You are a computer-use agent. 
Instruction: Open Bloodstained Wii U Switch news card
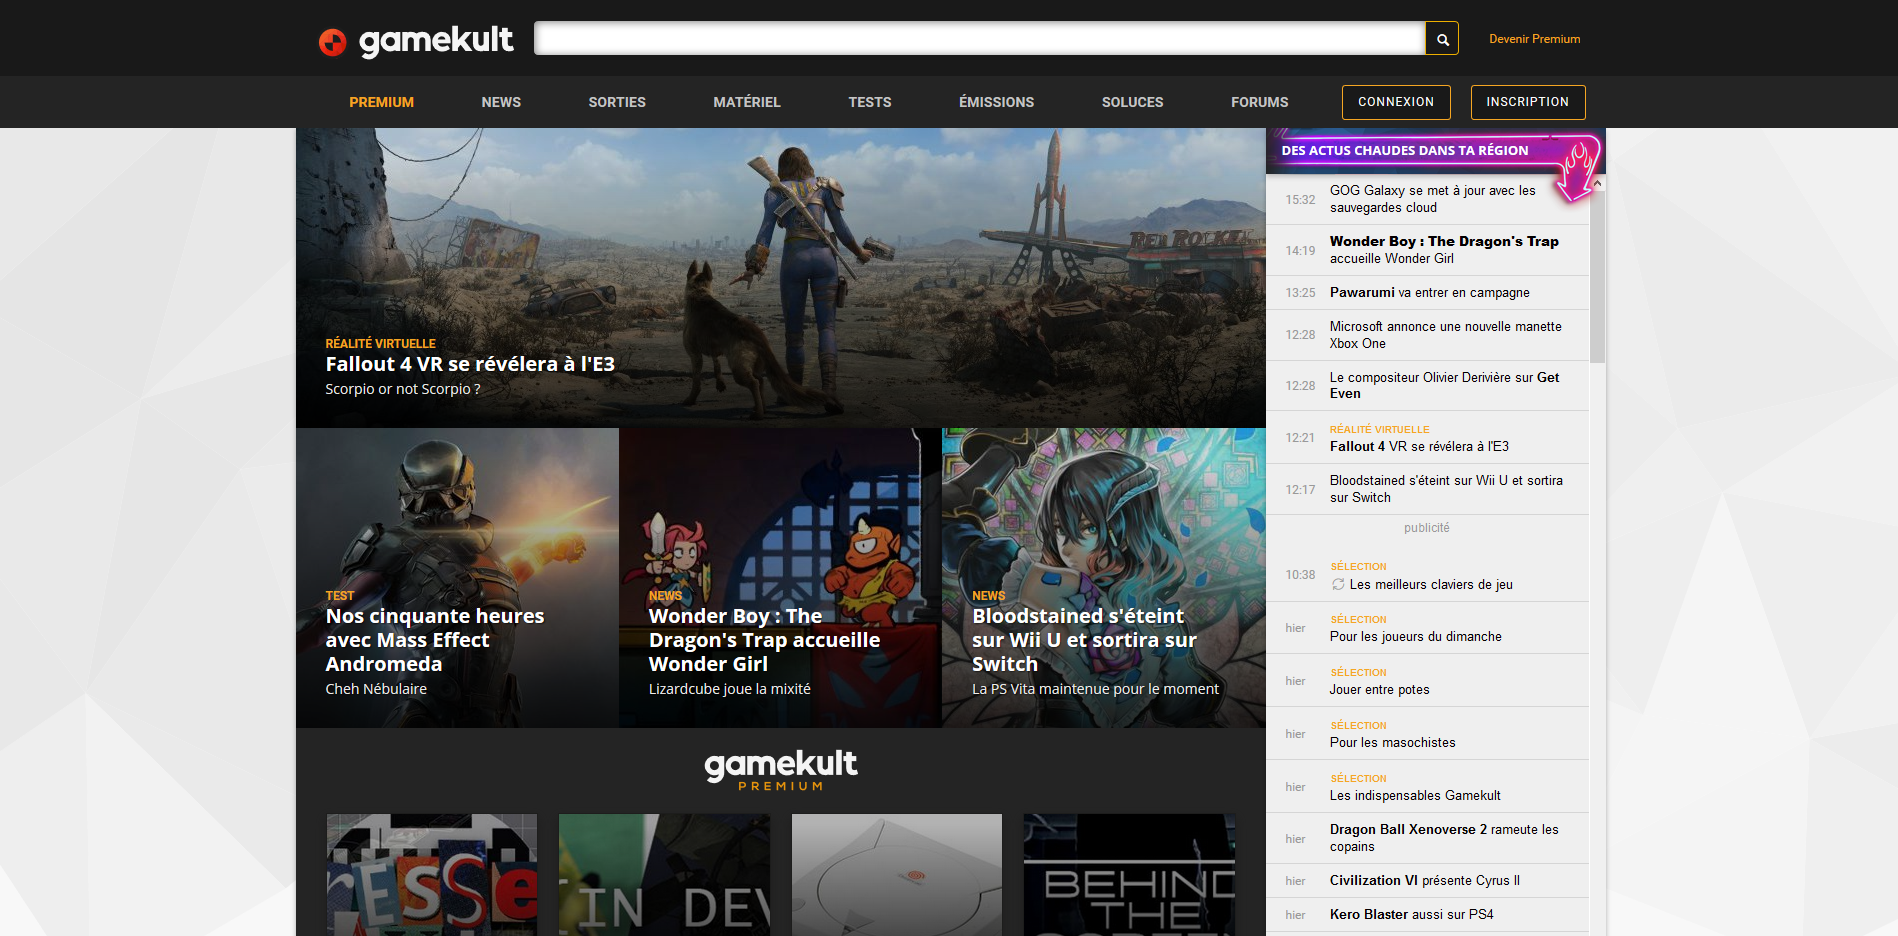[x=1084, y=640]
